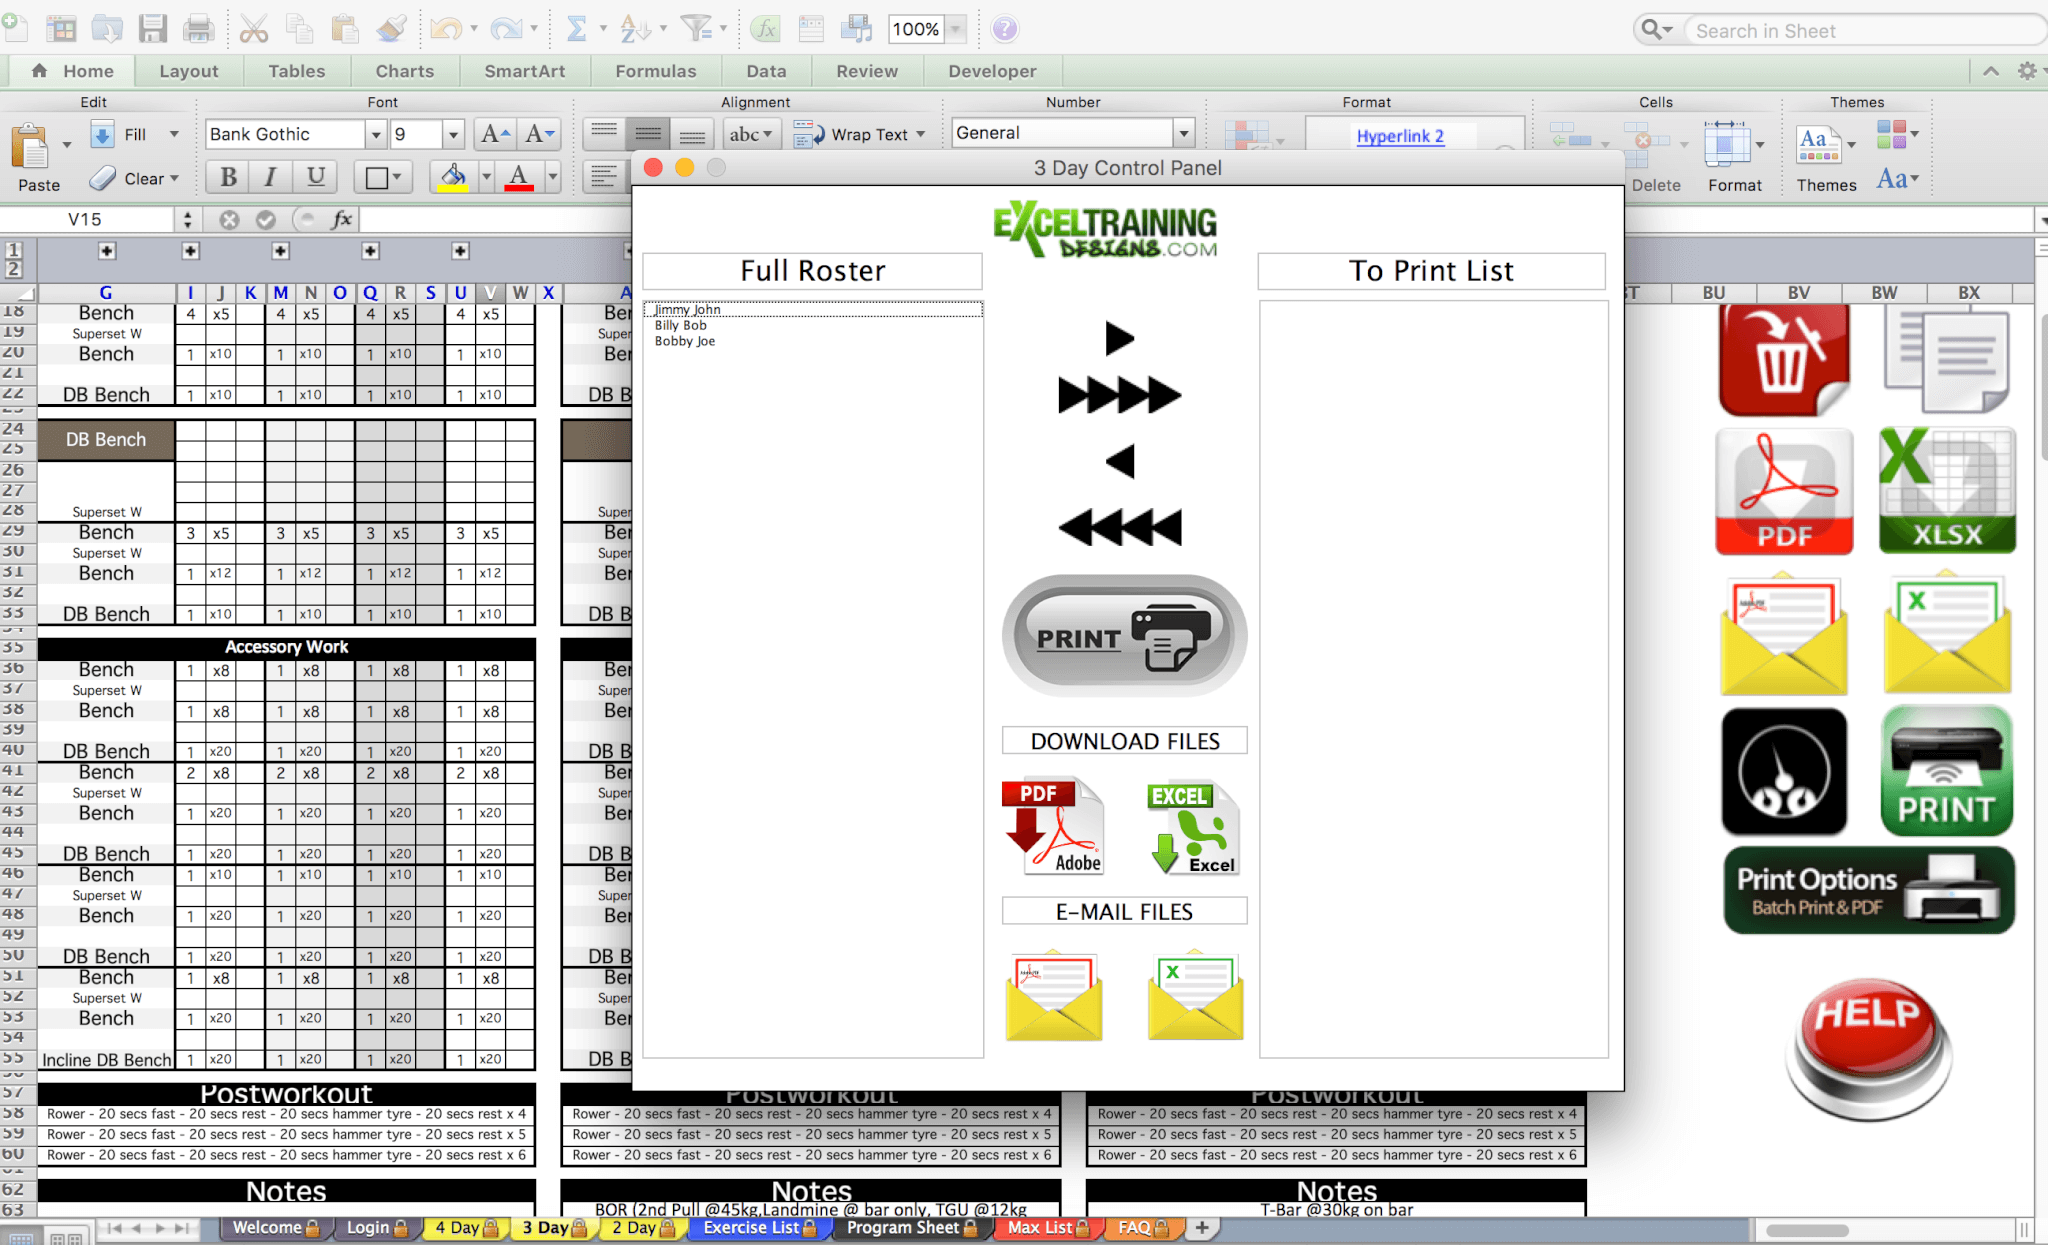Click the yellow fill color bucket
This screenshot has width=2048, height=1245.
tap(453, 177)
